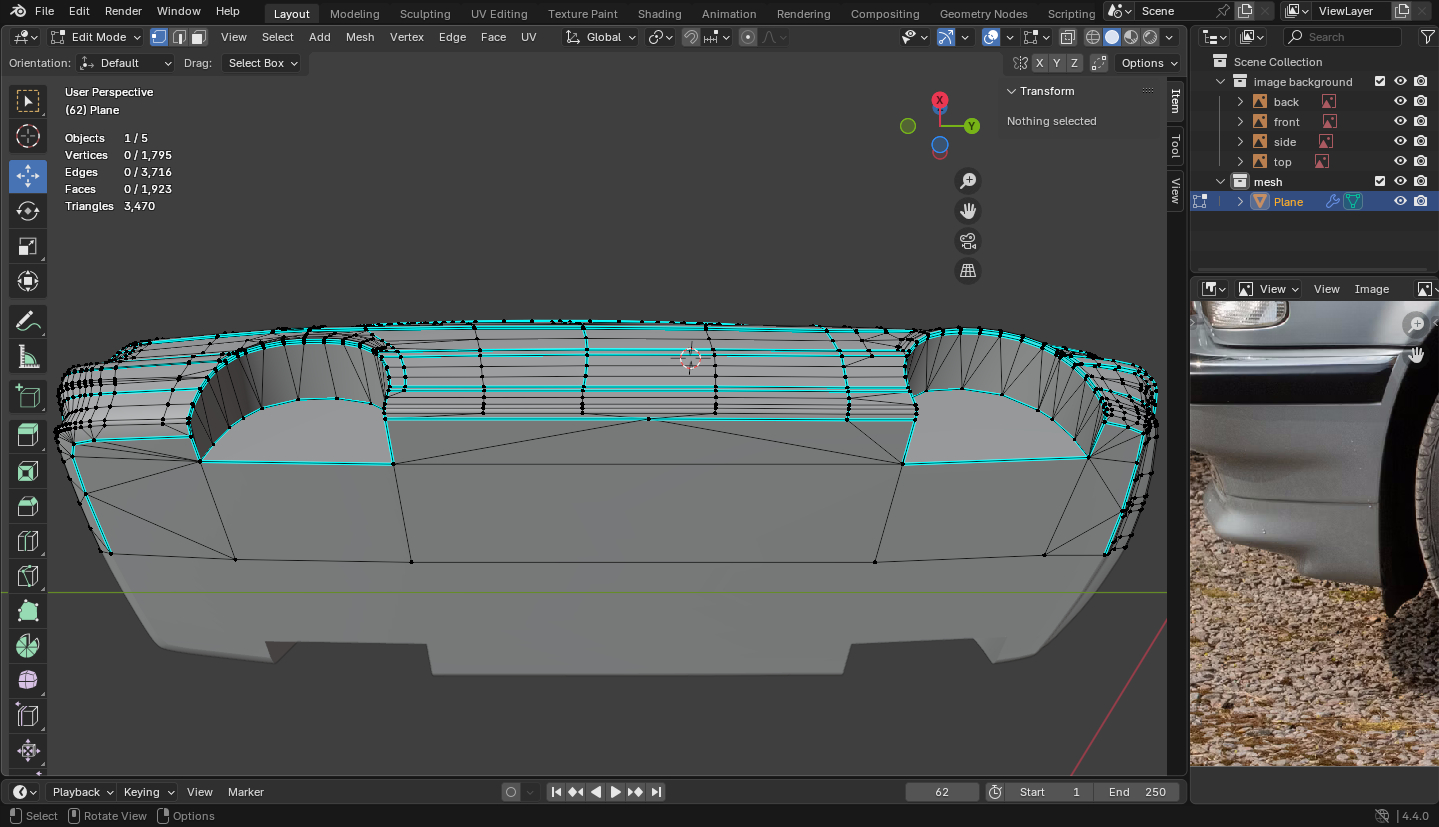The image size is (1439, 827).
Task: Hide the front image in viewport
Action: [1400, 122]
